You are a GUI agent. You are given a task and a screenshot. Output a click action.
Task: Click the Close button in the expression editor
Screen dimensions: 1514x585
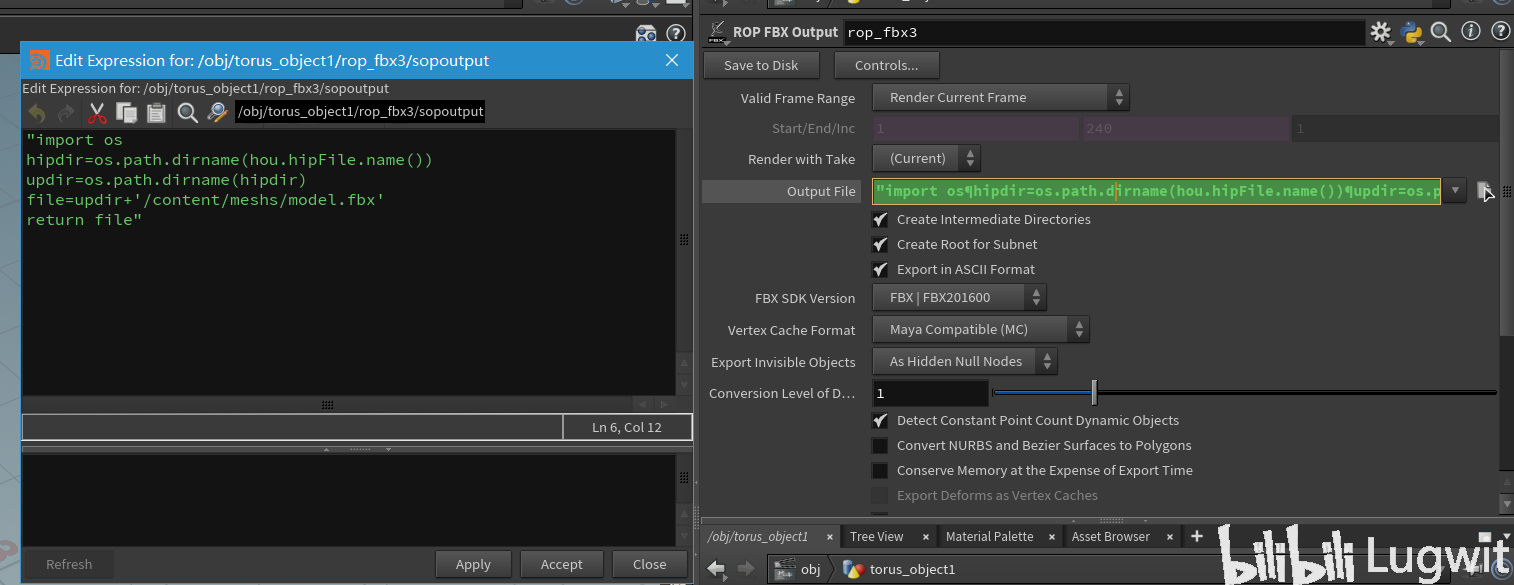[x=650, y=564]
